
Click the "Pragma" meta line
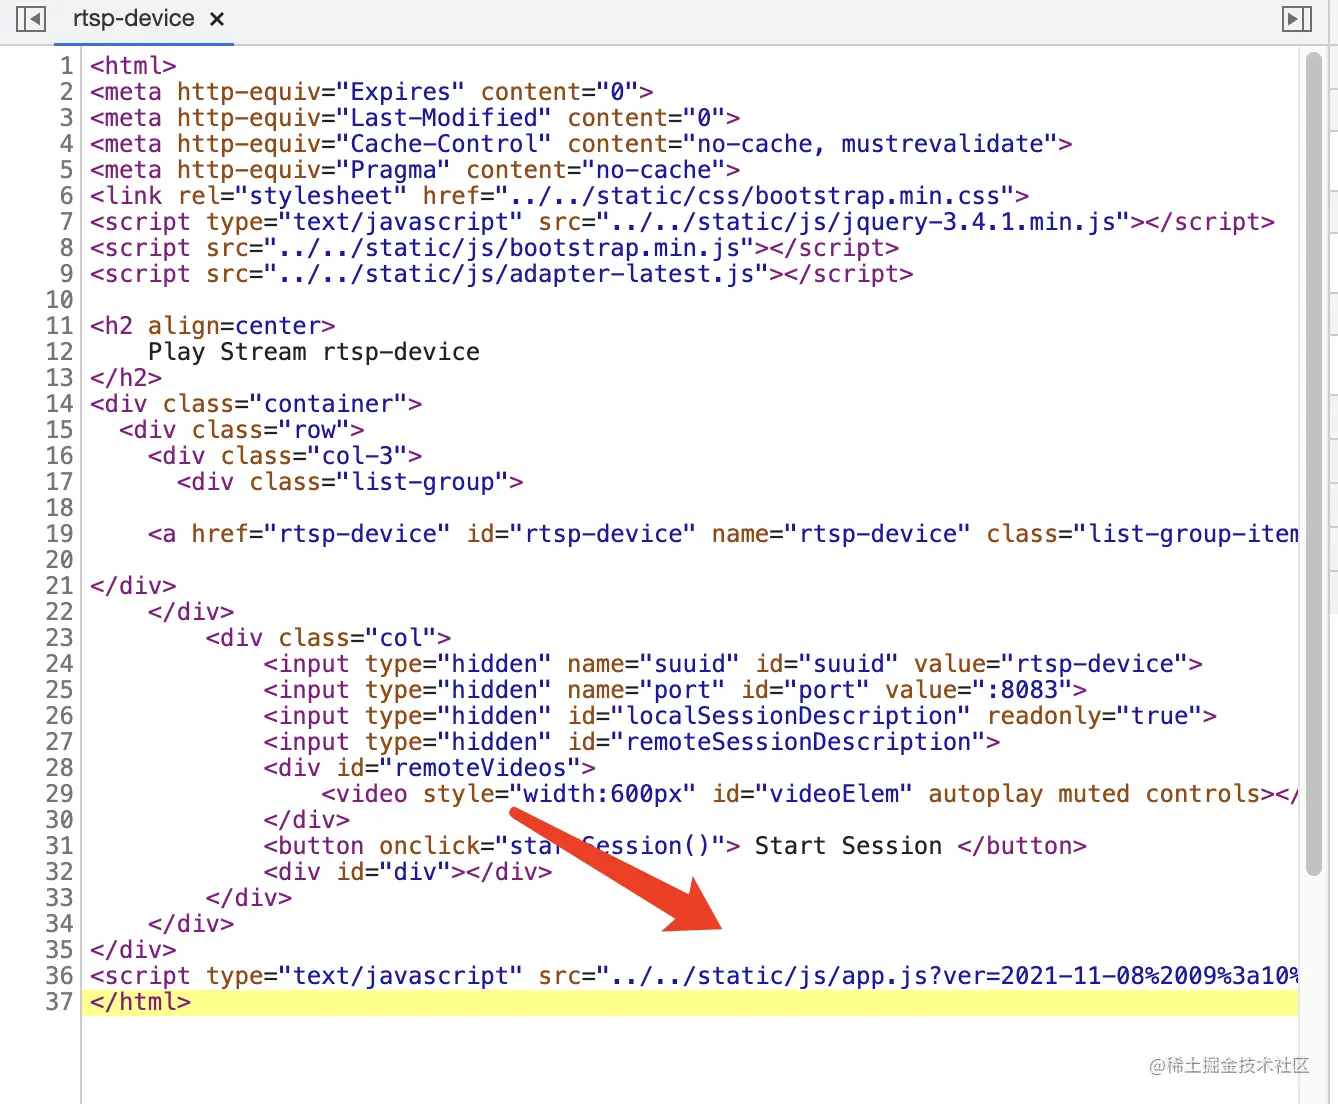point(415,170)
